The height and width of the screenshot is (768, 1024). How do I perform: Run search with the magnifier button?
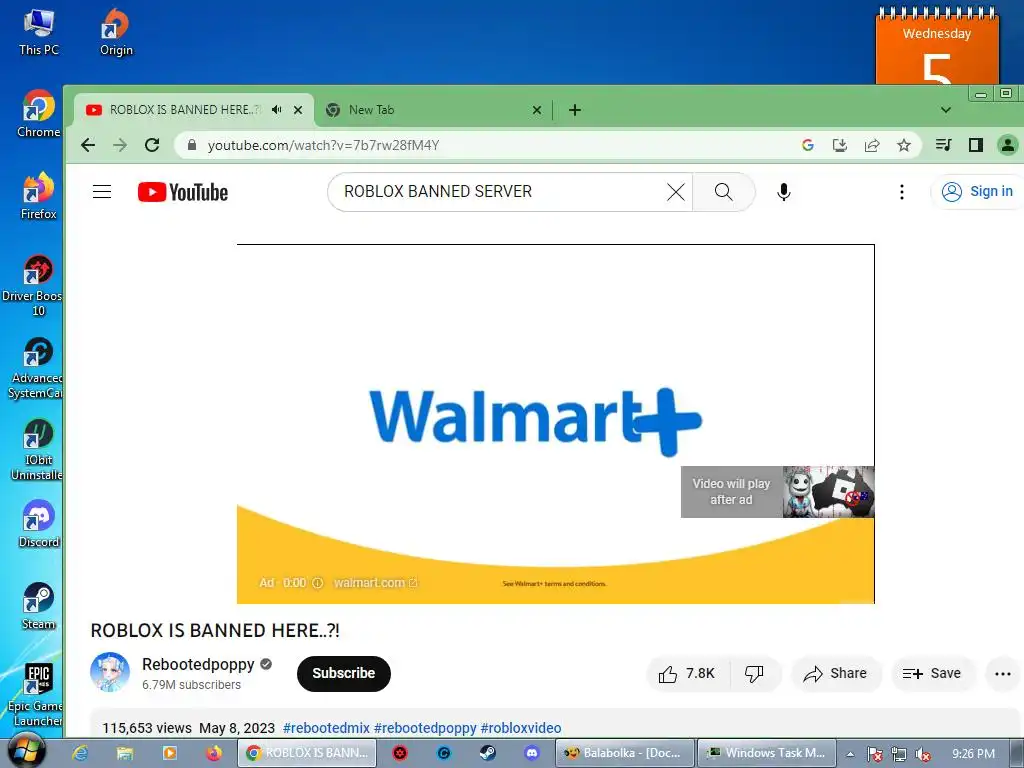[x=724, y=191]
